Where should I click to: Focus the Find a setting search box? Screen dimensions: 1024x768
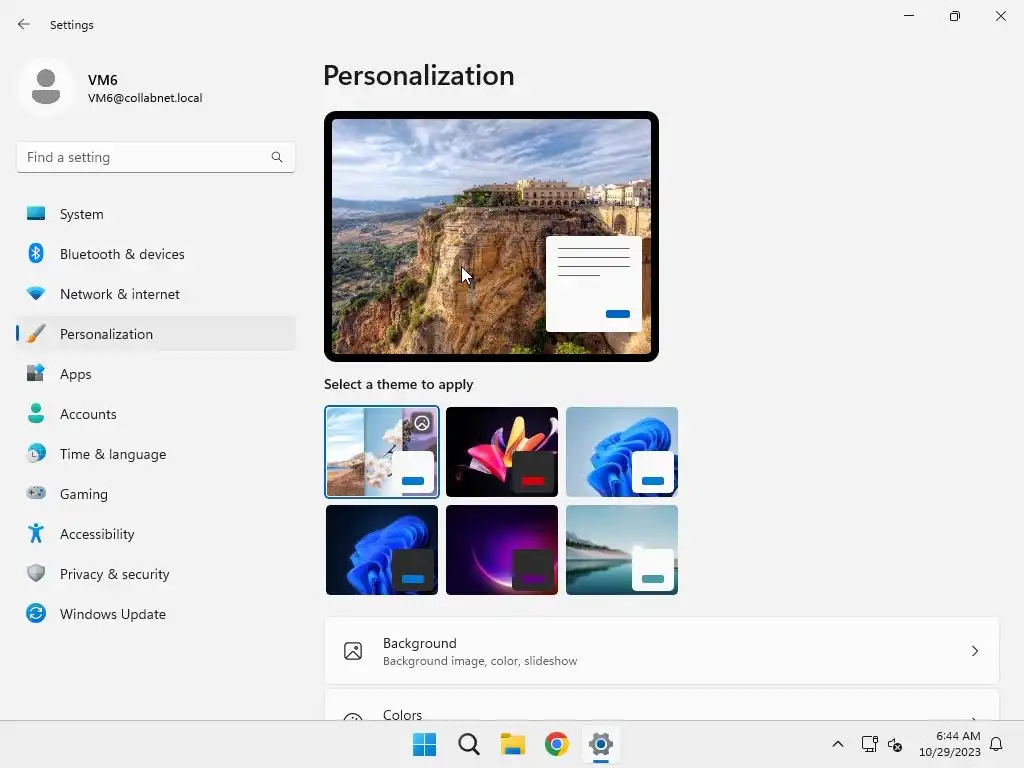tap(155, 157)
